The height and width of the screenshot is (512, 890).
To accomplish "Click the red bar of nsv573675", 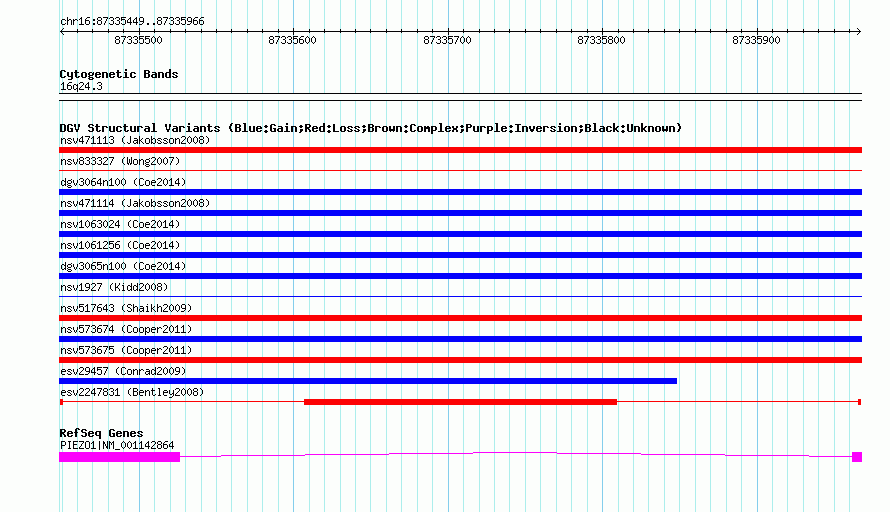I will (460, 360).
